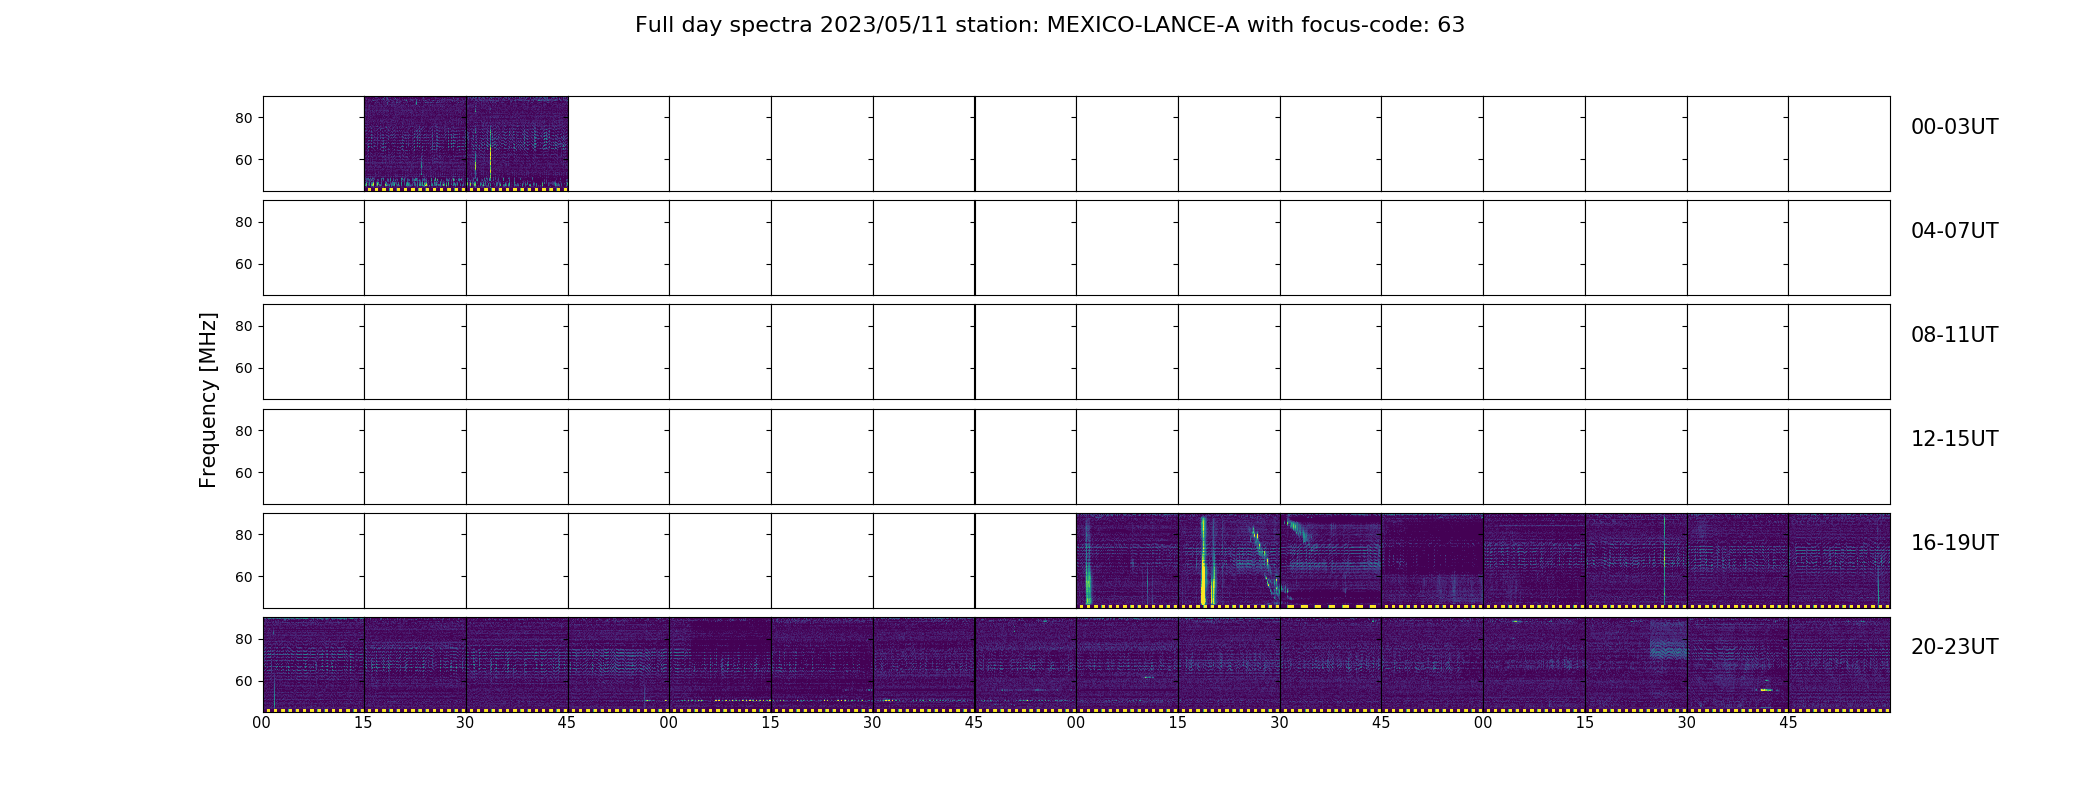Click the 60 tick label of 16-19UT row
This screenshot has width=2100, height=800.
pyautogui.click(x=244, y=577)
